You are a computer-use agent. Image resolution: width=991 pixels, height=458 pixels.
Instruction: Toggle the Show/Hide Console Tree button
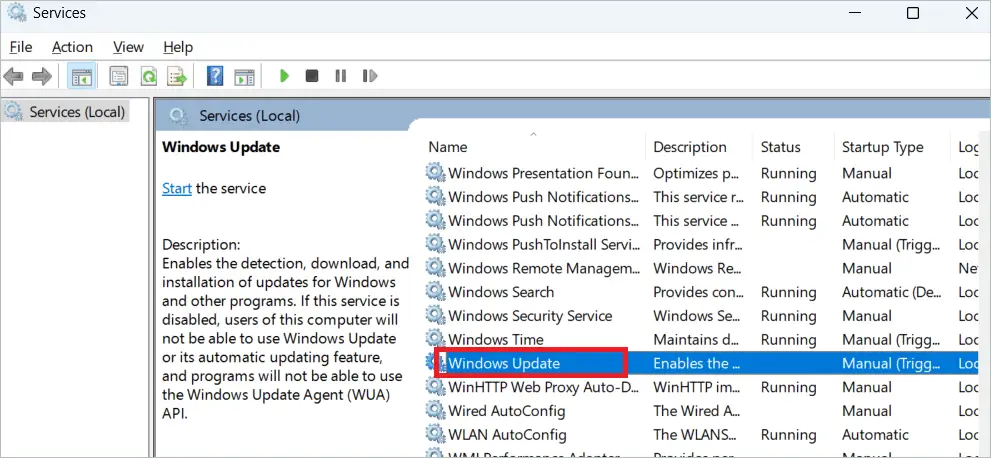click(82, 76)
